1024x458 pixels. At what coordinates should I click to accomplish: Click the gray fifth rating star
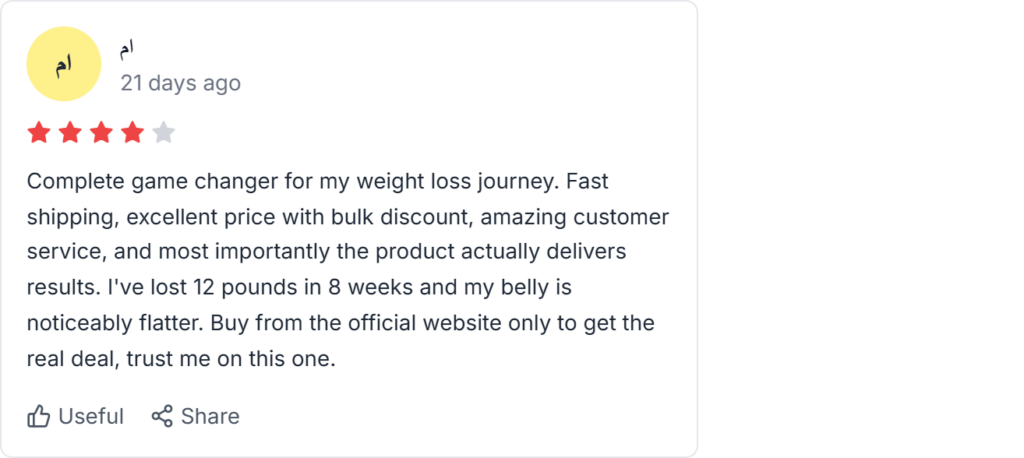[164, 132]
